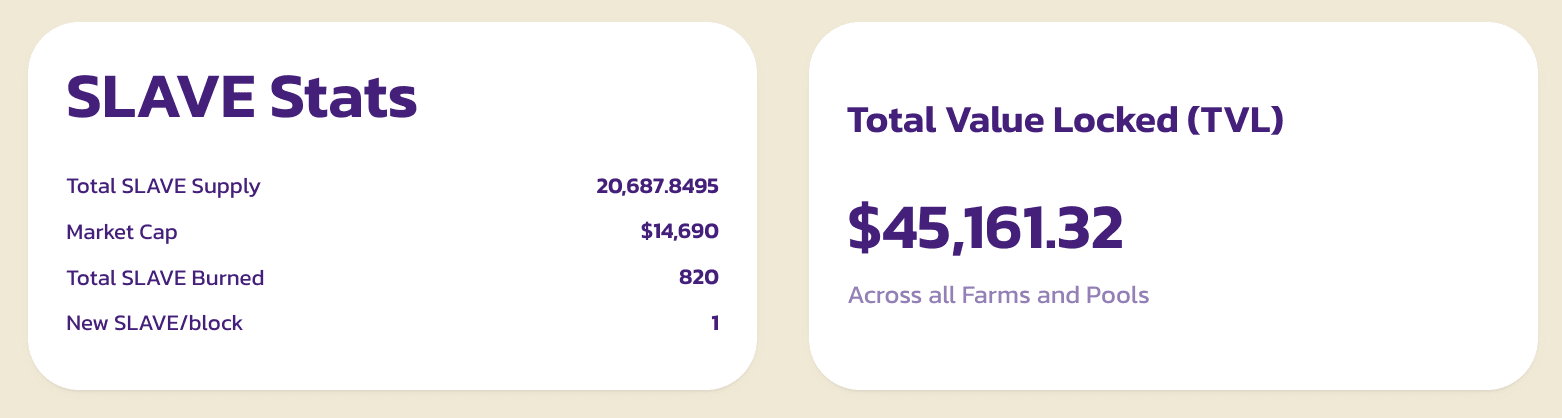The height and width of the screenshot is (418, 1562).
Task: Click the New SLAVE/block value 1
Action: (715, 324)
